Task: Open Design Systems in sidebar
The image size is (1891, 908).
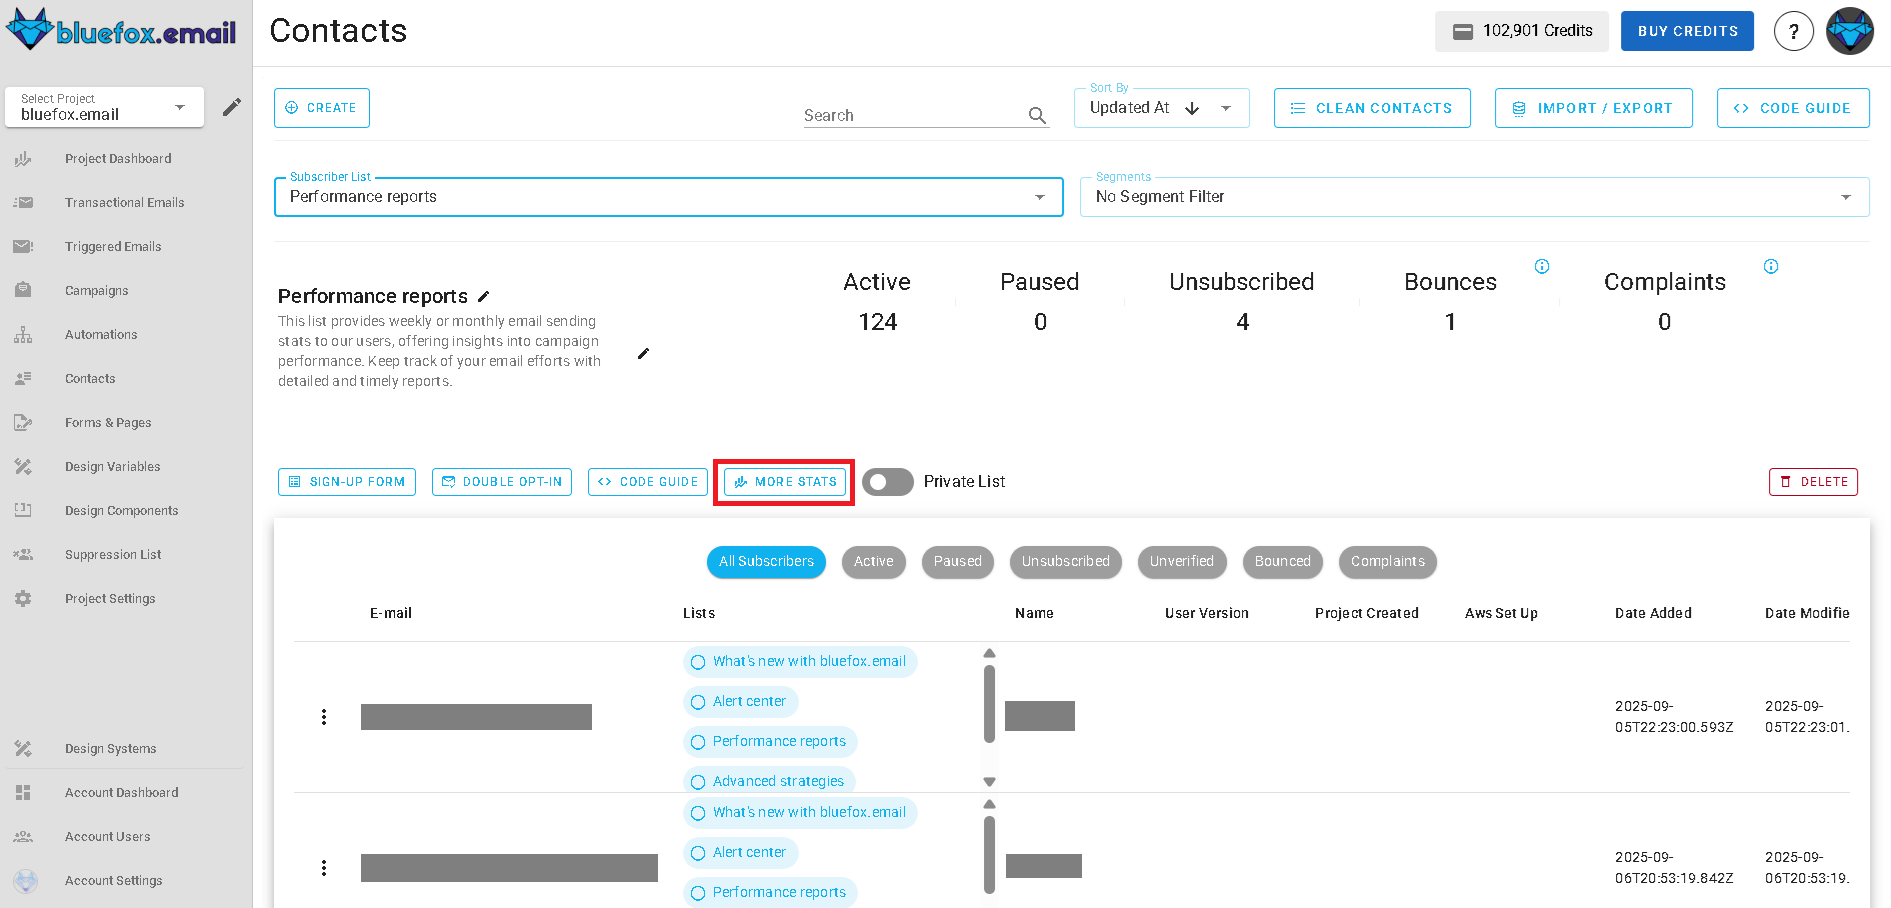Action: (x=111, y=748)
